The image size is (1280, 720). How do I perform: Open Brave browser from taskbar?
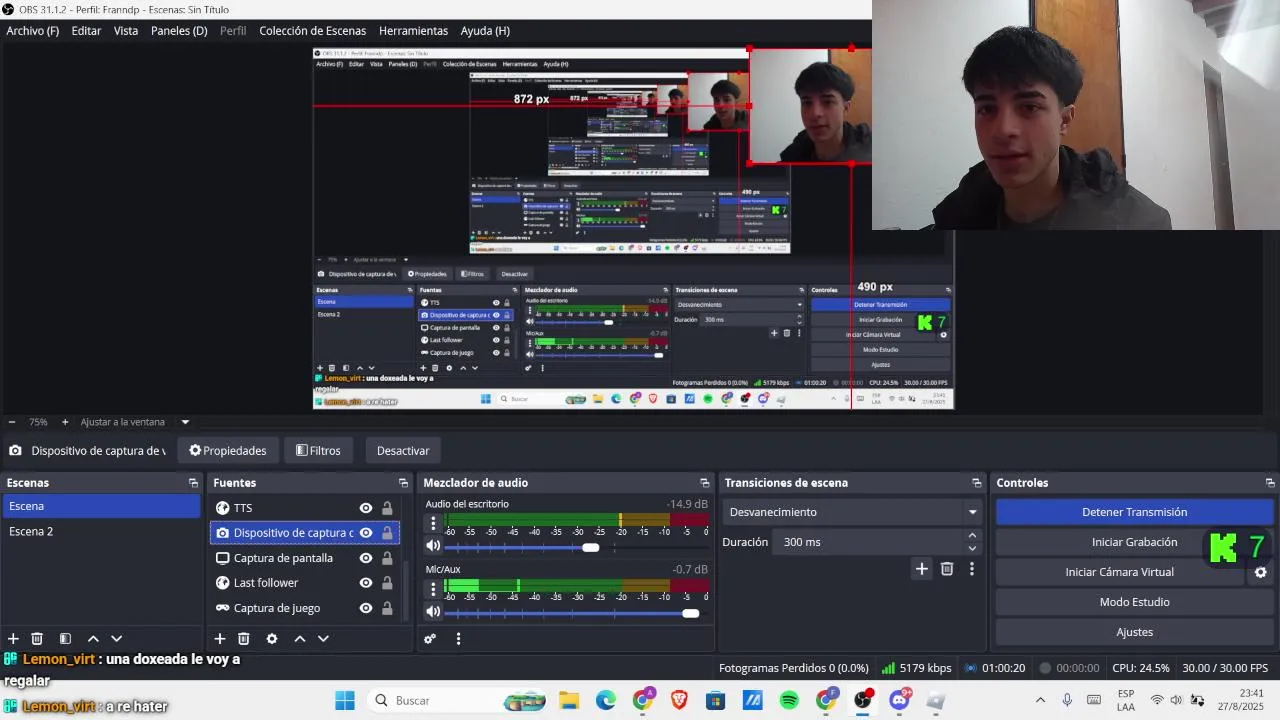[x=679, y=700]
